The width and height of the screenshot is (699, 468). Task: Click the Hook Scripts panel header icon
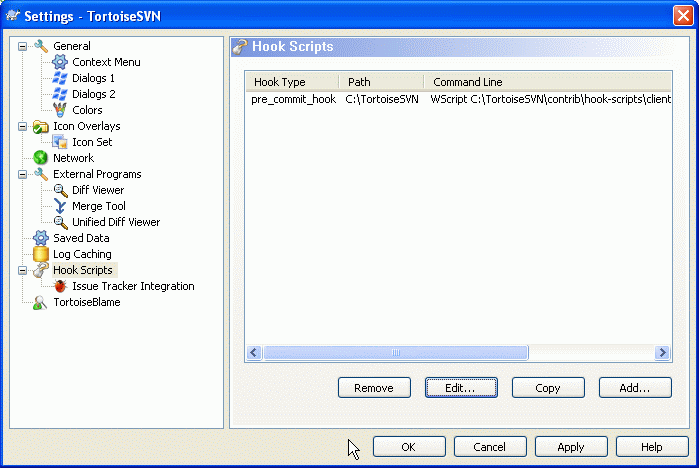click(x=240, y=47)
